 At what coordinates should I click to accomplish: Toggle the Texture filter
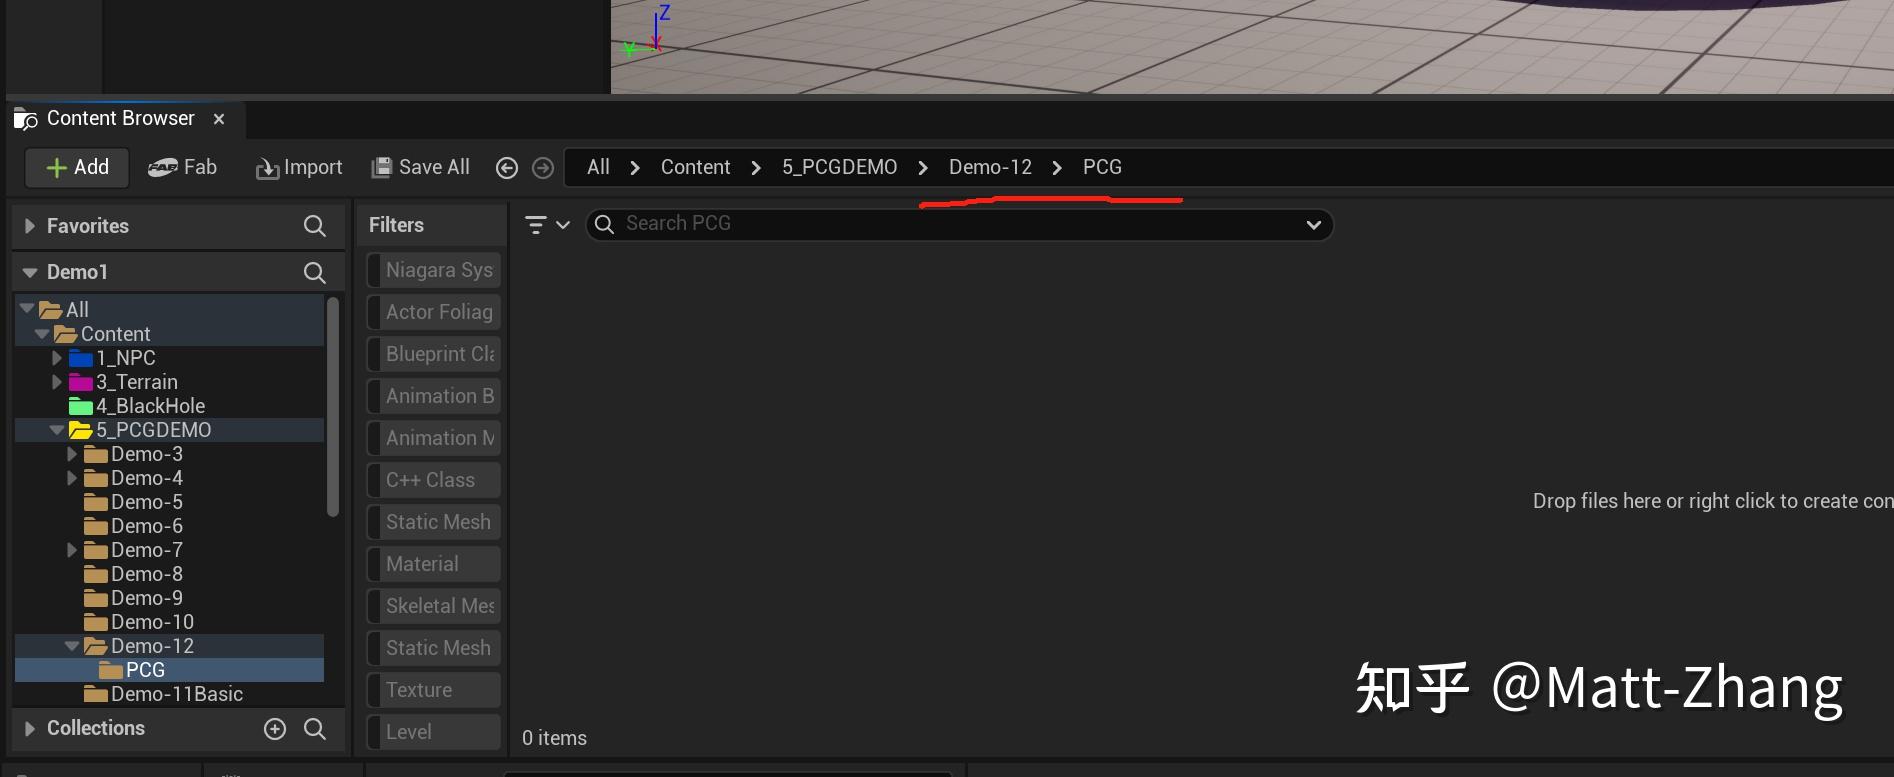click(434, 690)
